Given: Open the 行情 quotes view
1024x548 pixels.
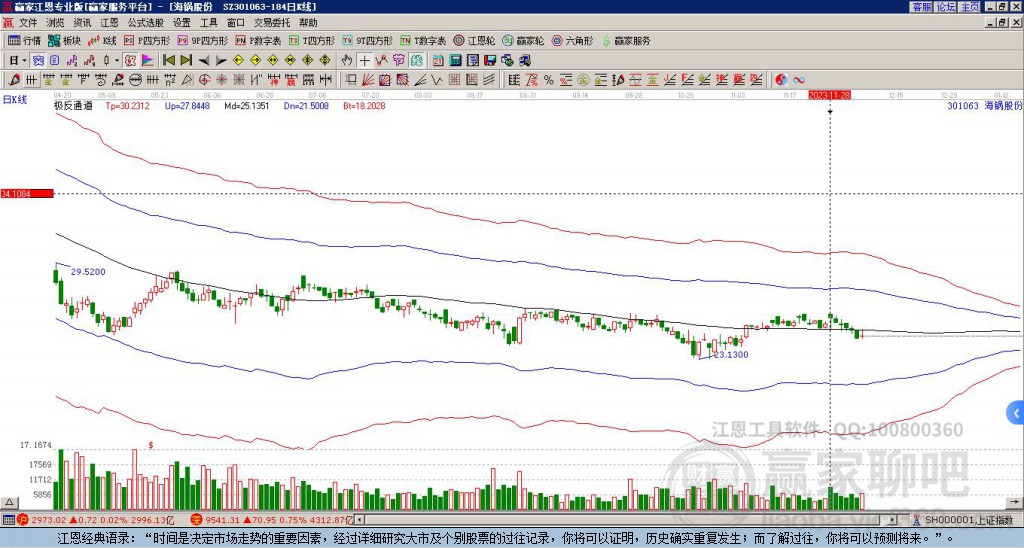Looking at the screenshot, I should click(x=24, y=40).
